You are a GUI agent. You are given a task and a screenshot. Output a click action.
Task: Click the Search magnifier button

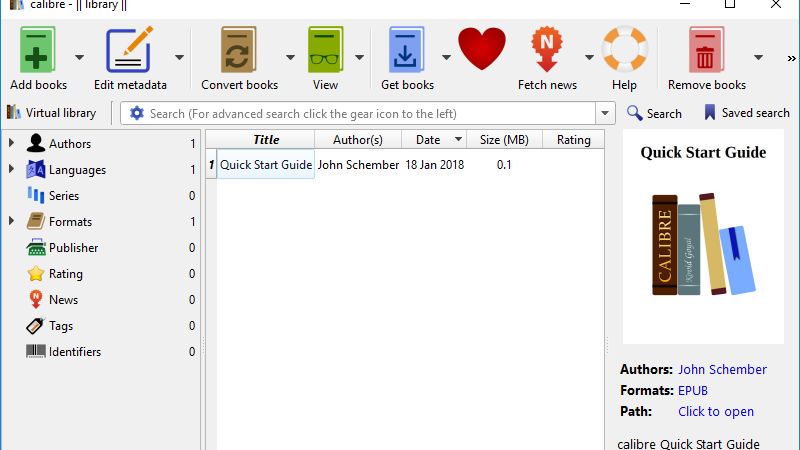tap(654, 113)
